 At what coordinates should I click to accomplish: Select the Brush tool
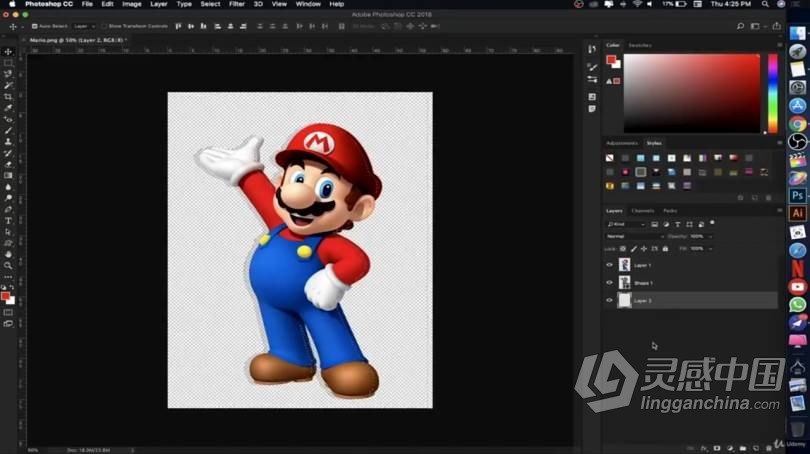pyautogui.click(x=8, y=130)
